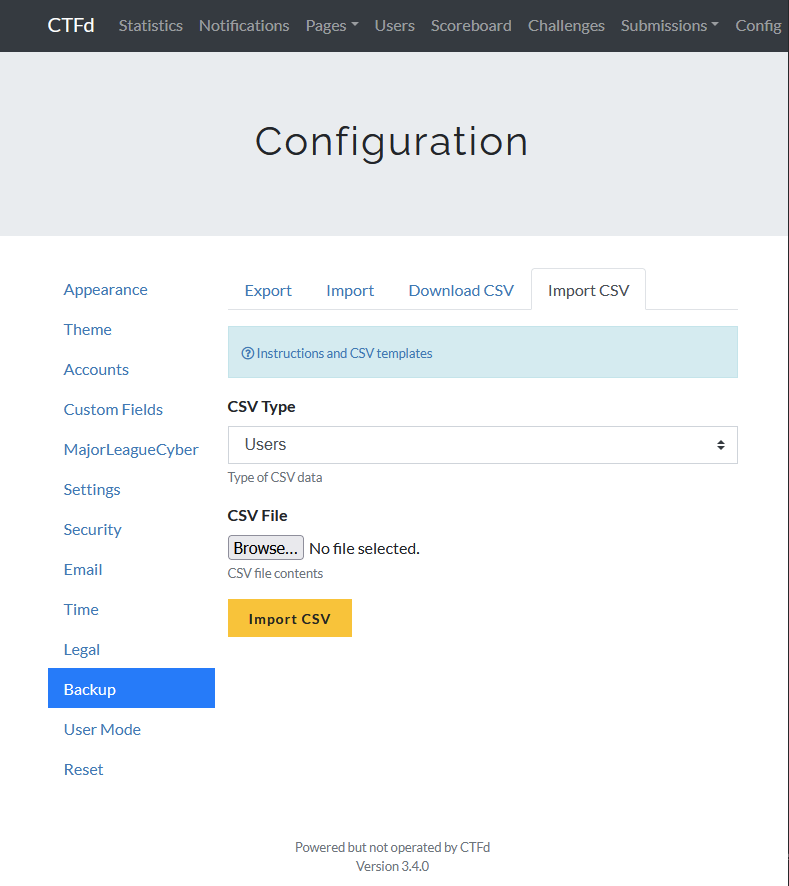Open the Reset section in sidebar
Screen dimensions: 789x886
pos(83,770)
